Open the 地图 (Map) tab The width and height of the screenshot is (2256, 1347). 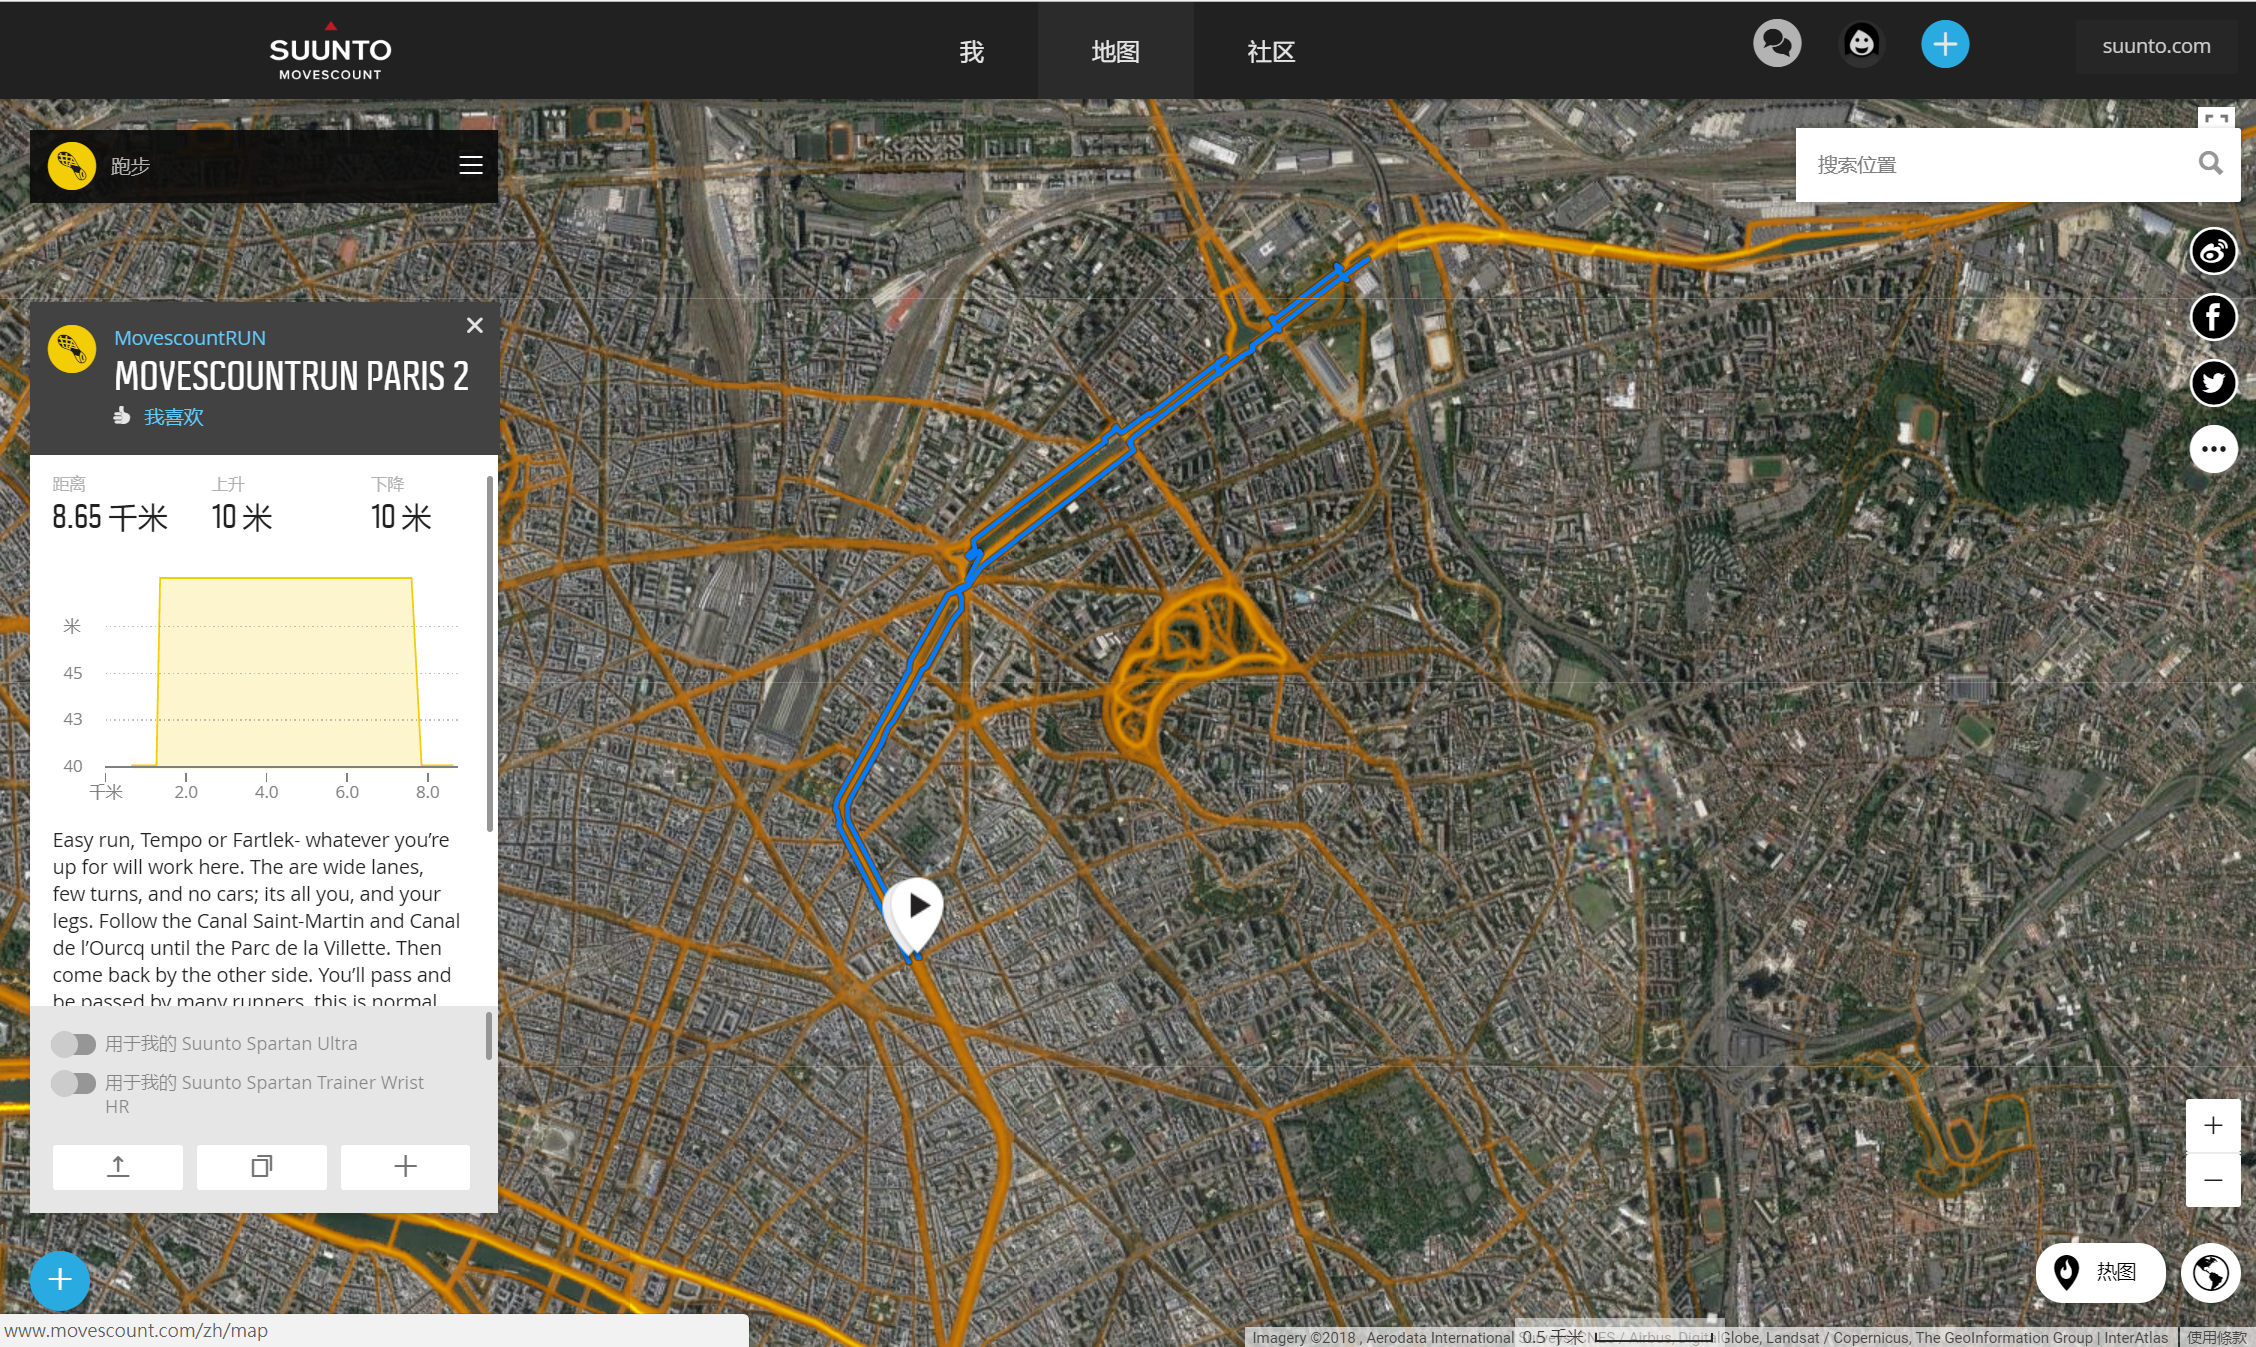(x=1115, y=51)
